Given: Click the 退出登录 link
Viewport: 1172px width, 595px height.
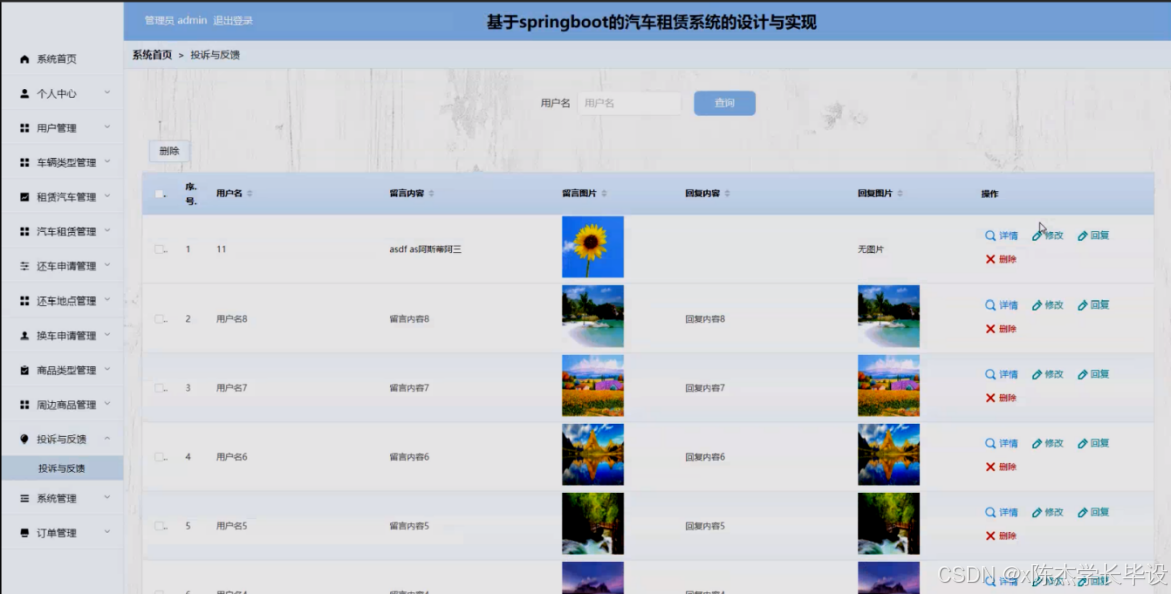Looking at the screenshot, I should point(233,21).
